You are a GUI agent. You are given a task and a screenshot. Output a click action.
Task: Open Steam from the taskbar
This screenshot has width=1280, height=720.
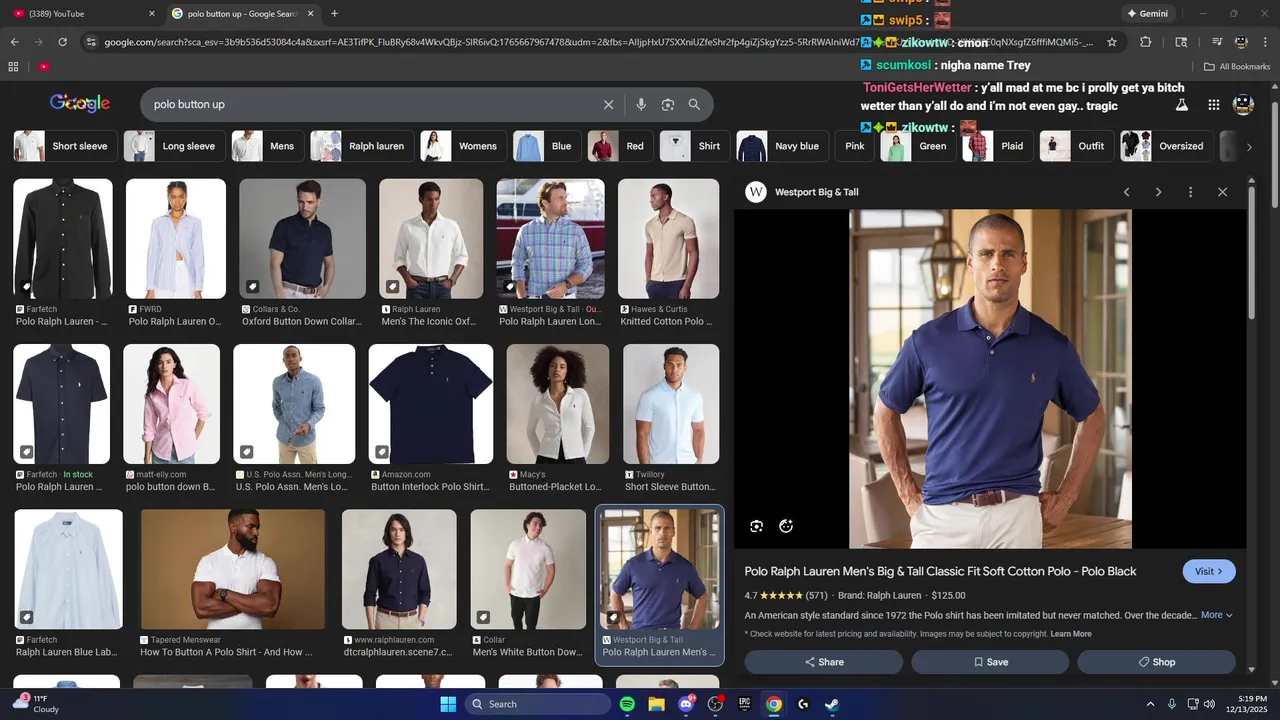click(832, 704)
